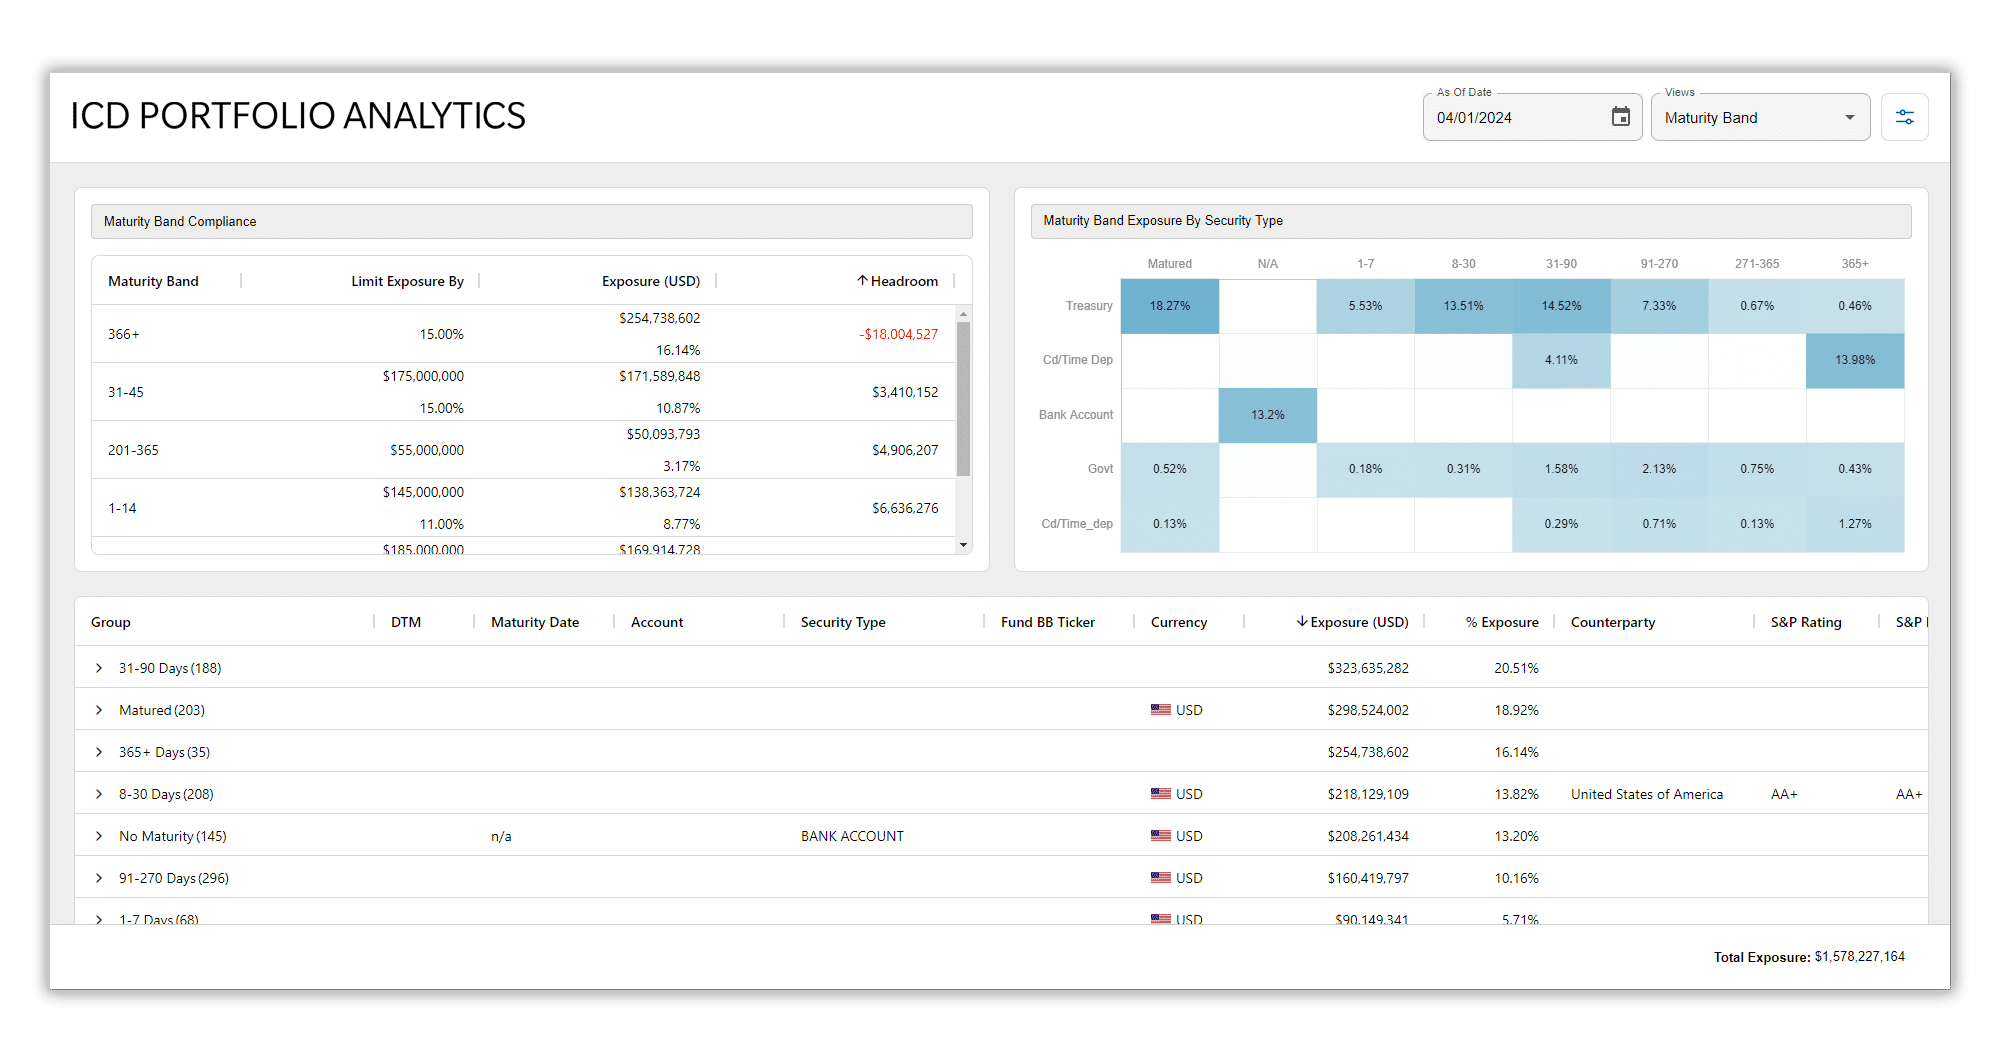
Task: Open the calendar date picker icon
Action: pyautogui.click(x=1620, y=117)
